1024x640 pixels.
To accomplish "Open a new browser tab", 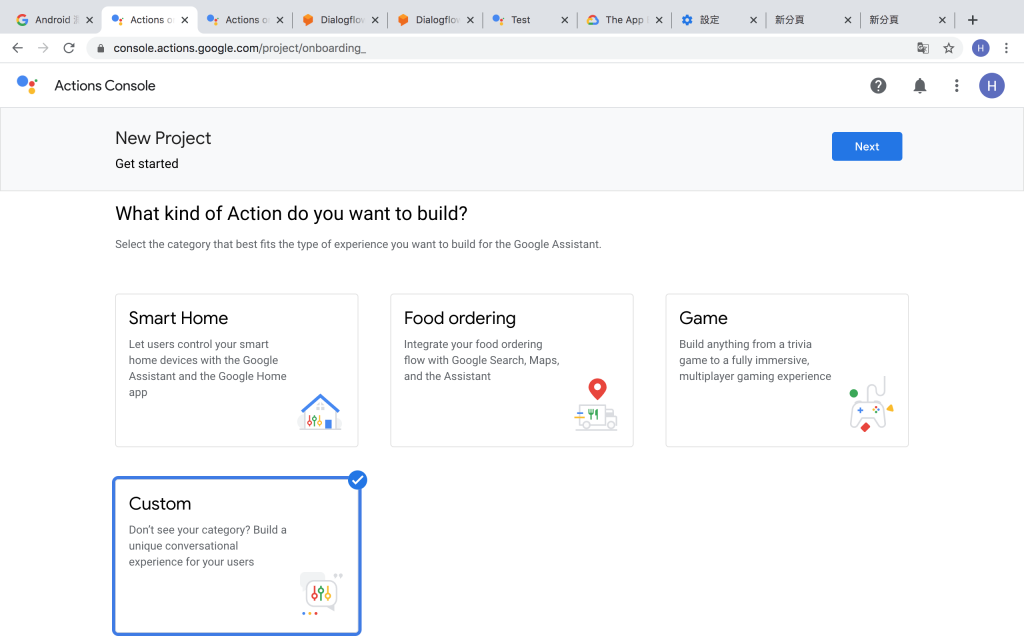I will [972, 20].
